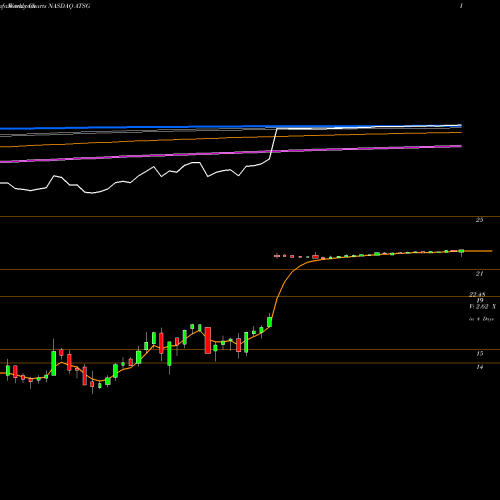Select the 25 price axis label
This screenshot has height=500, width=500.
[x=479, y=220]
